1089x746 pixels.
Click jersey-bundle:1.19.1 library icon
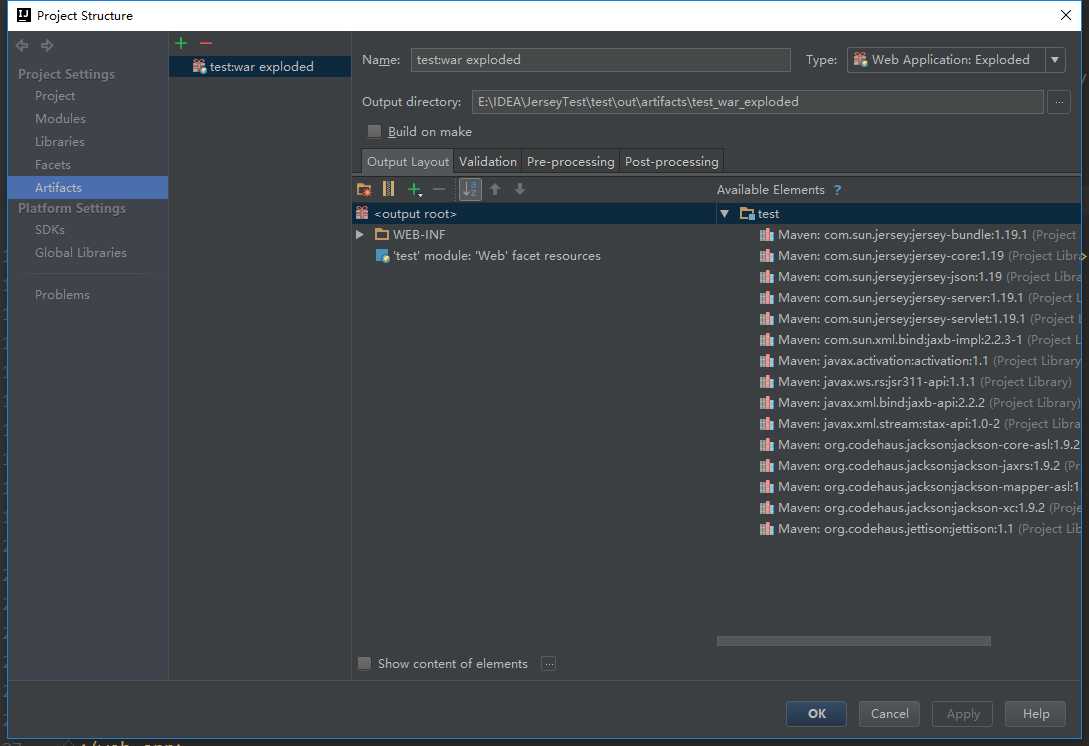point(767,235)
